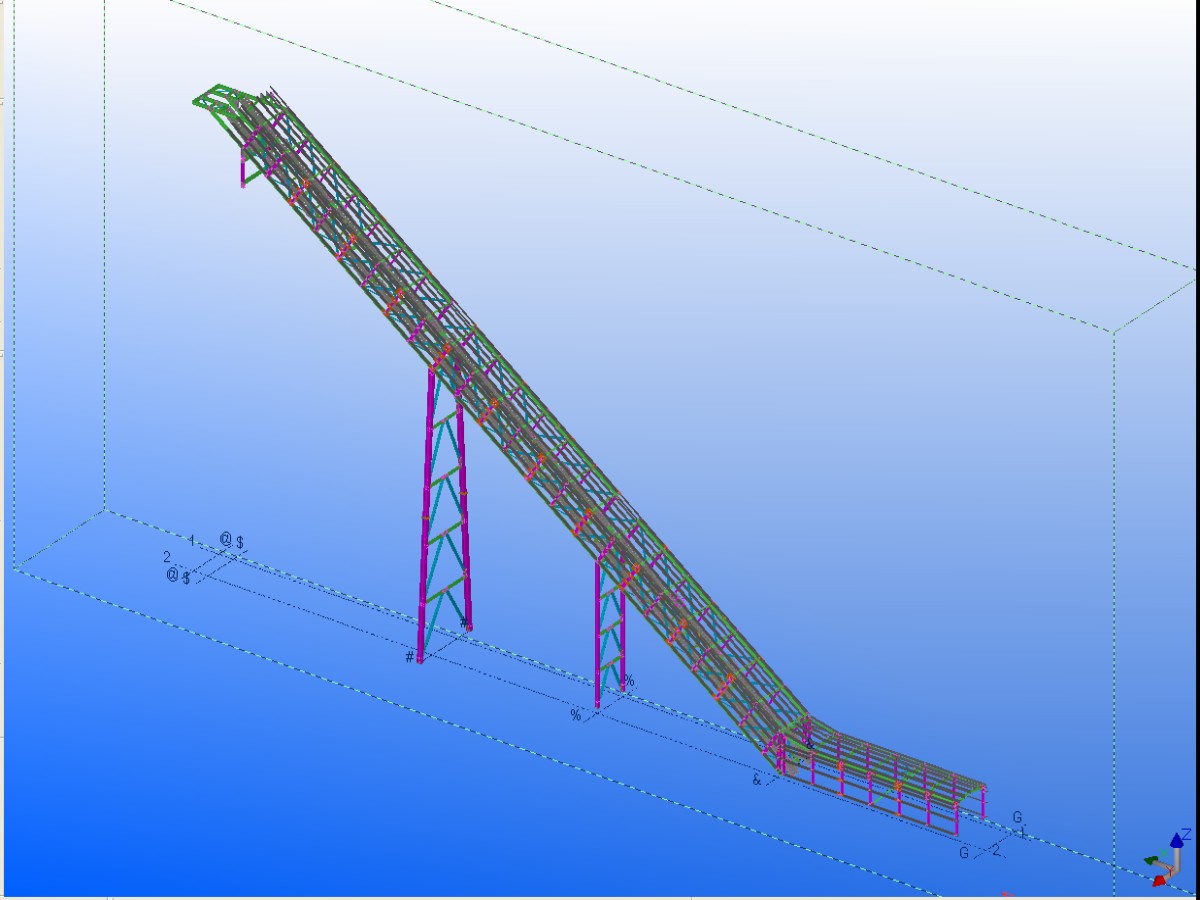Select the magenta end post of the low platform

pyautogui.click(x=984, y=802)
